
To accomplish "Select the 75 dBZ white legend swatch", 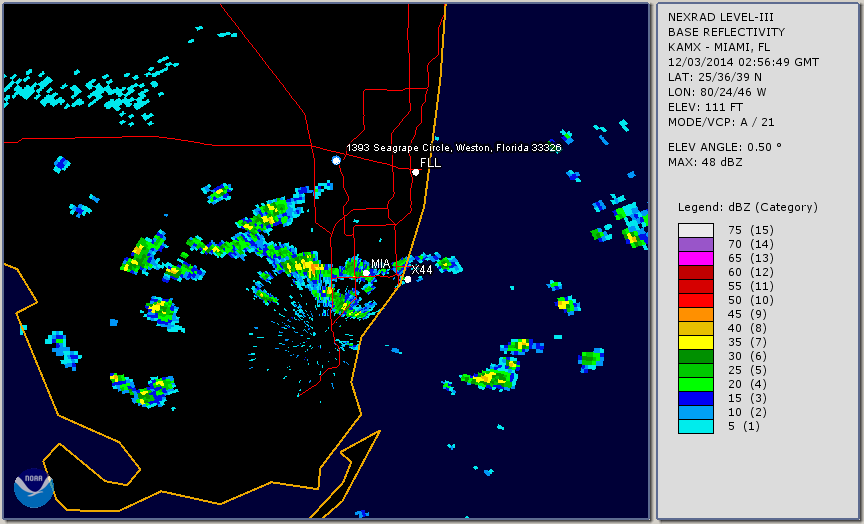I will [x=695, y=230].
